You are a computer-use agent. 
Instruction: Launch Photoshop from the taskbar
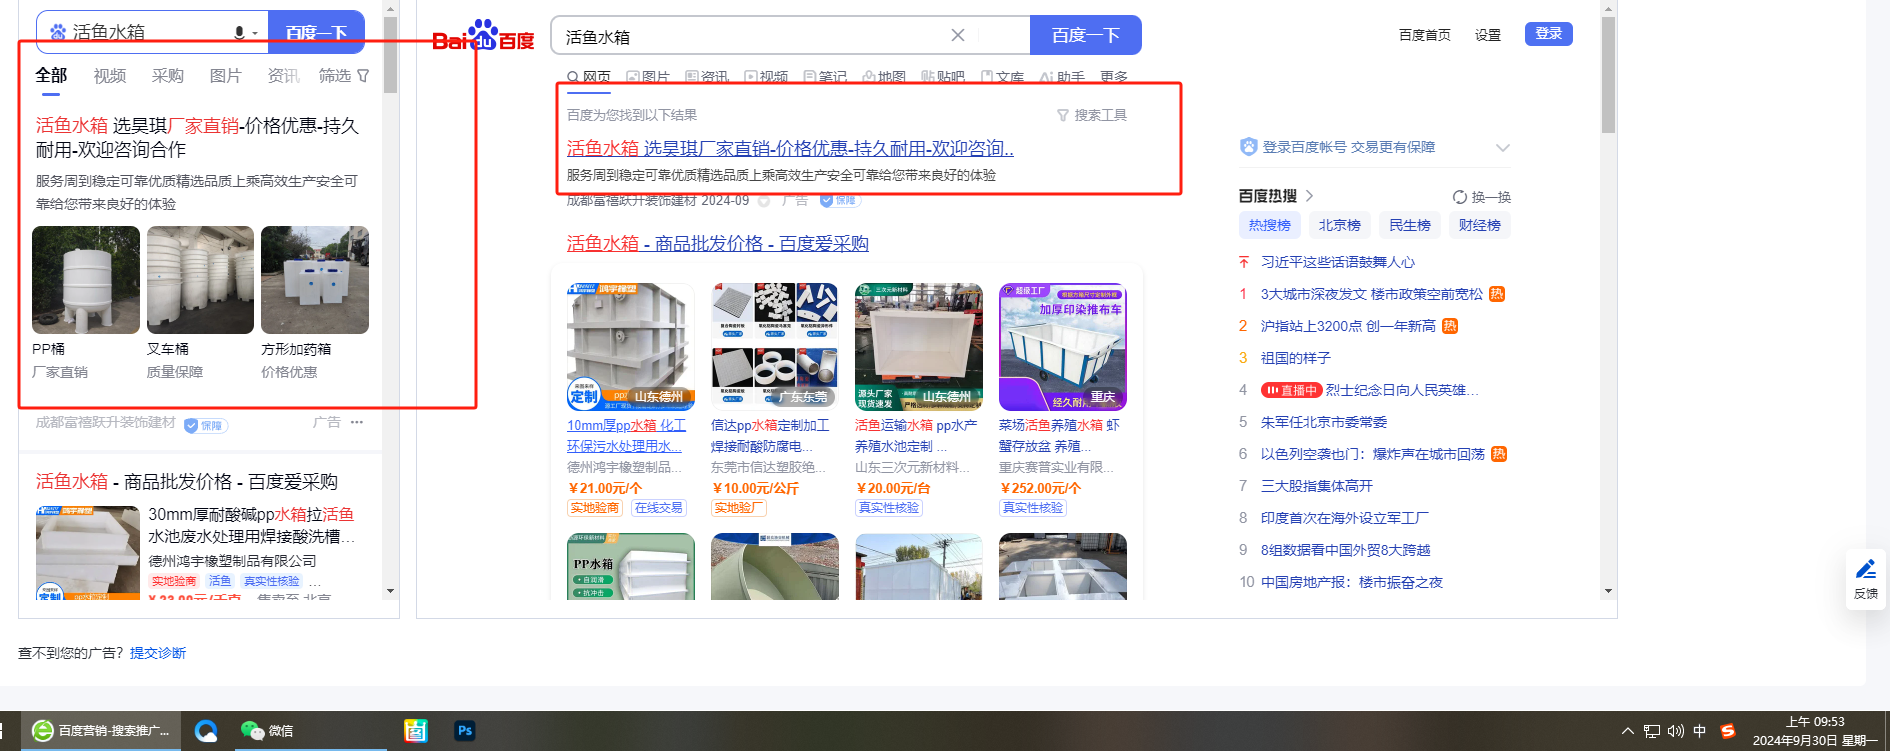[465, 731]
